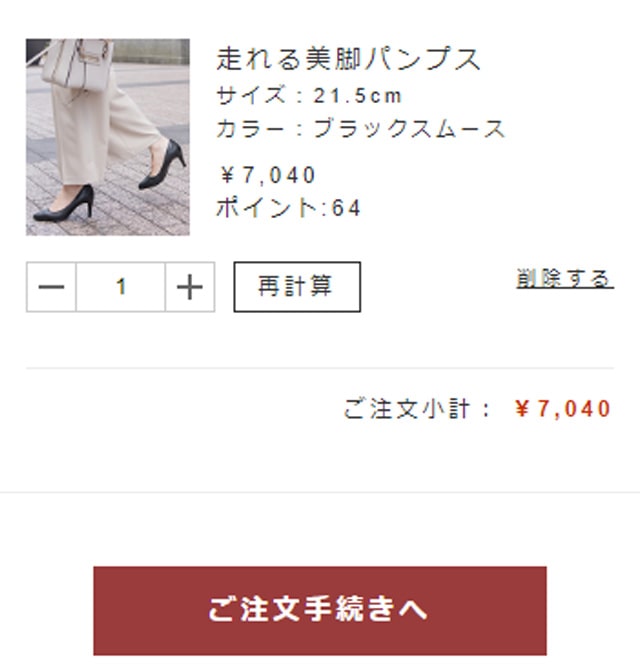Open the 走れる美脚パンプス product title

tap(349, 59)
